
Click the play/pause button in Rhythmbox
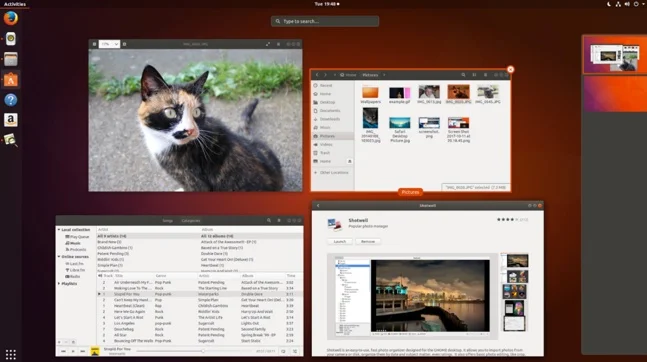coord(73,351)
